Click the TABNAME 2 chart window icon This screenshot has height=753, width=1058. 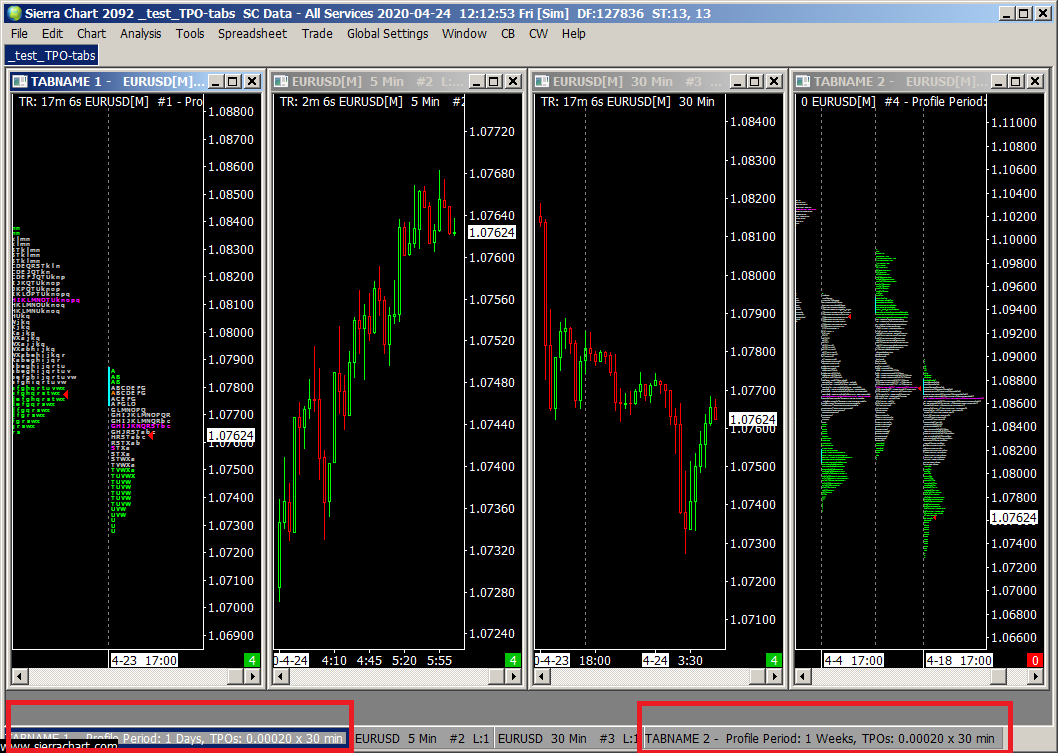pyautogui.click(x=803, y=82)
